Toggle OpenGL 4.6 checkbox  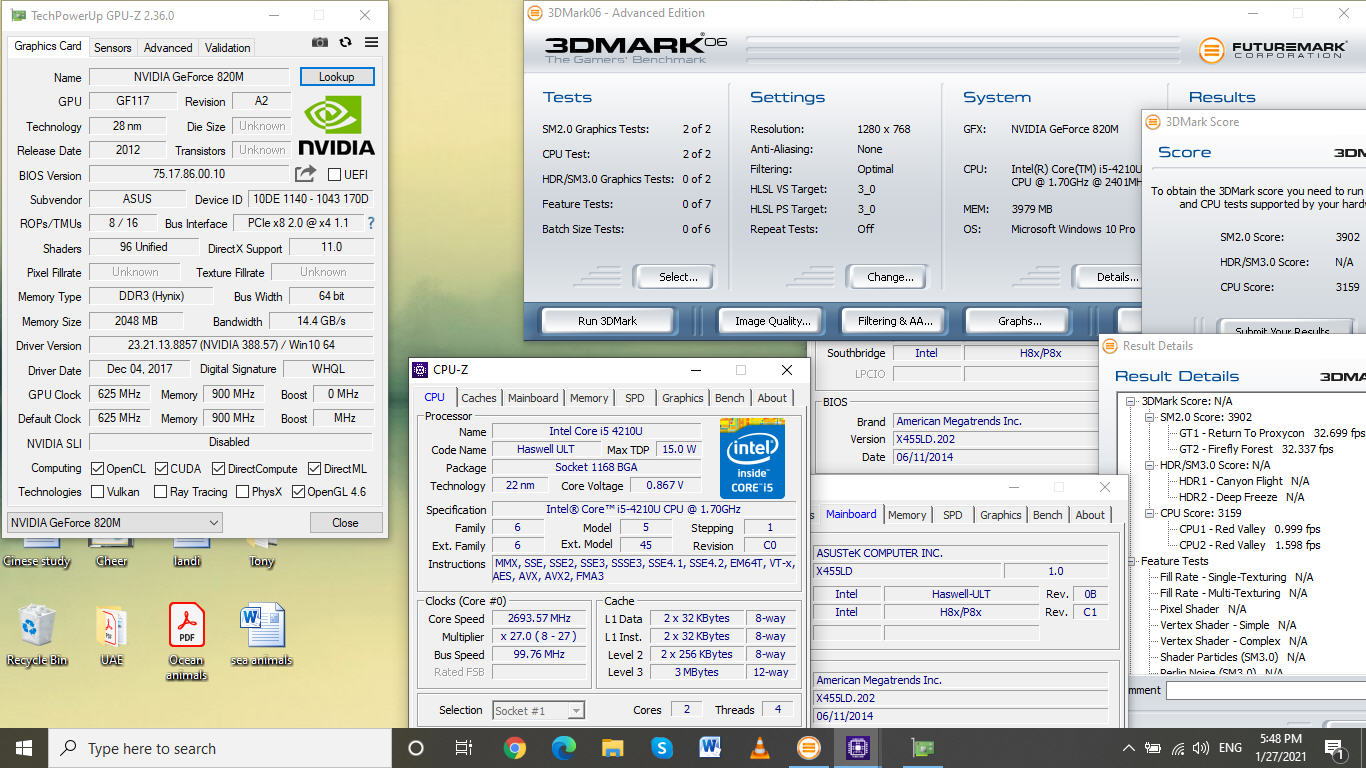(x=297, y=492)
